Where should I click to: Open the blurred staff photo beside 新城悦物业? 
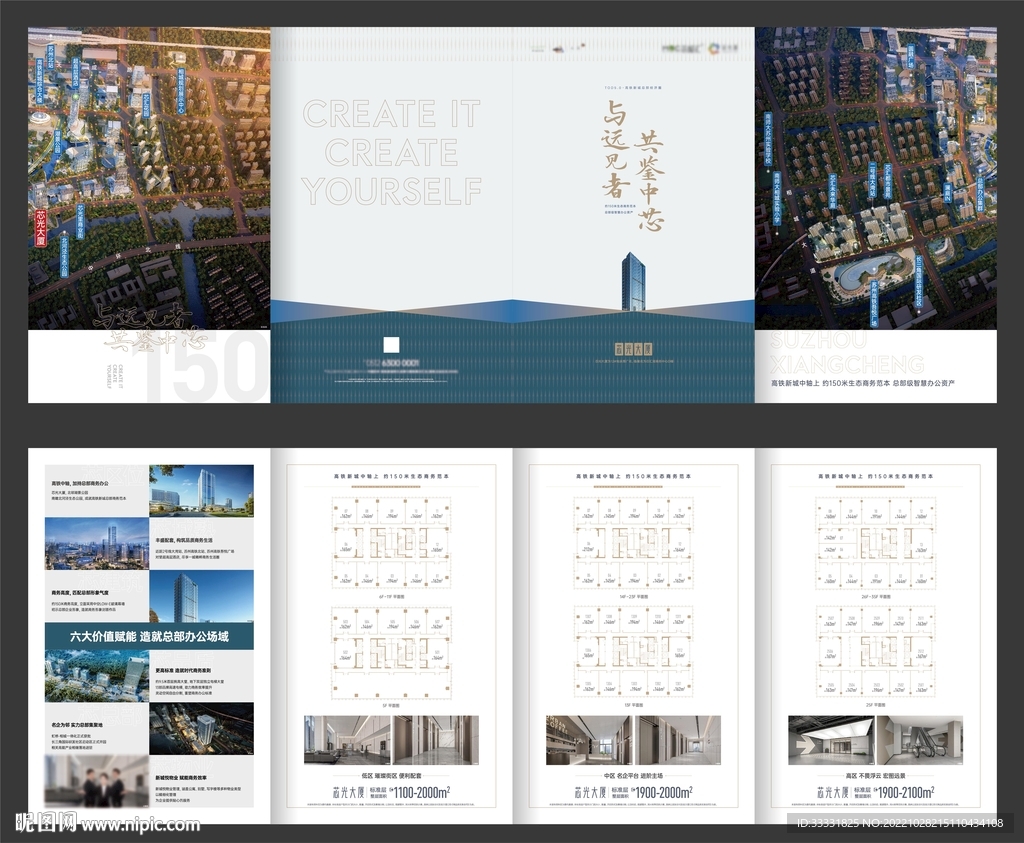click(97, 781)
